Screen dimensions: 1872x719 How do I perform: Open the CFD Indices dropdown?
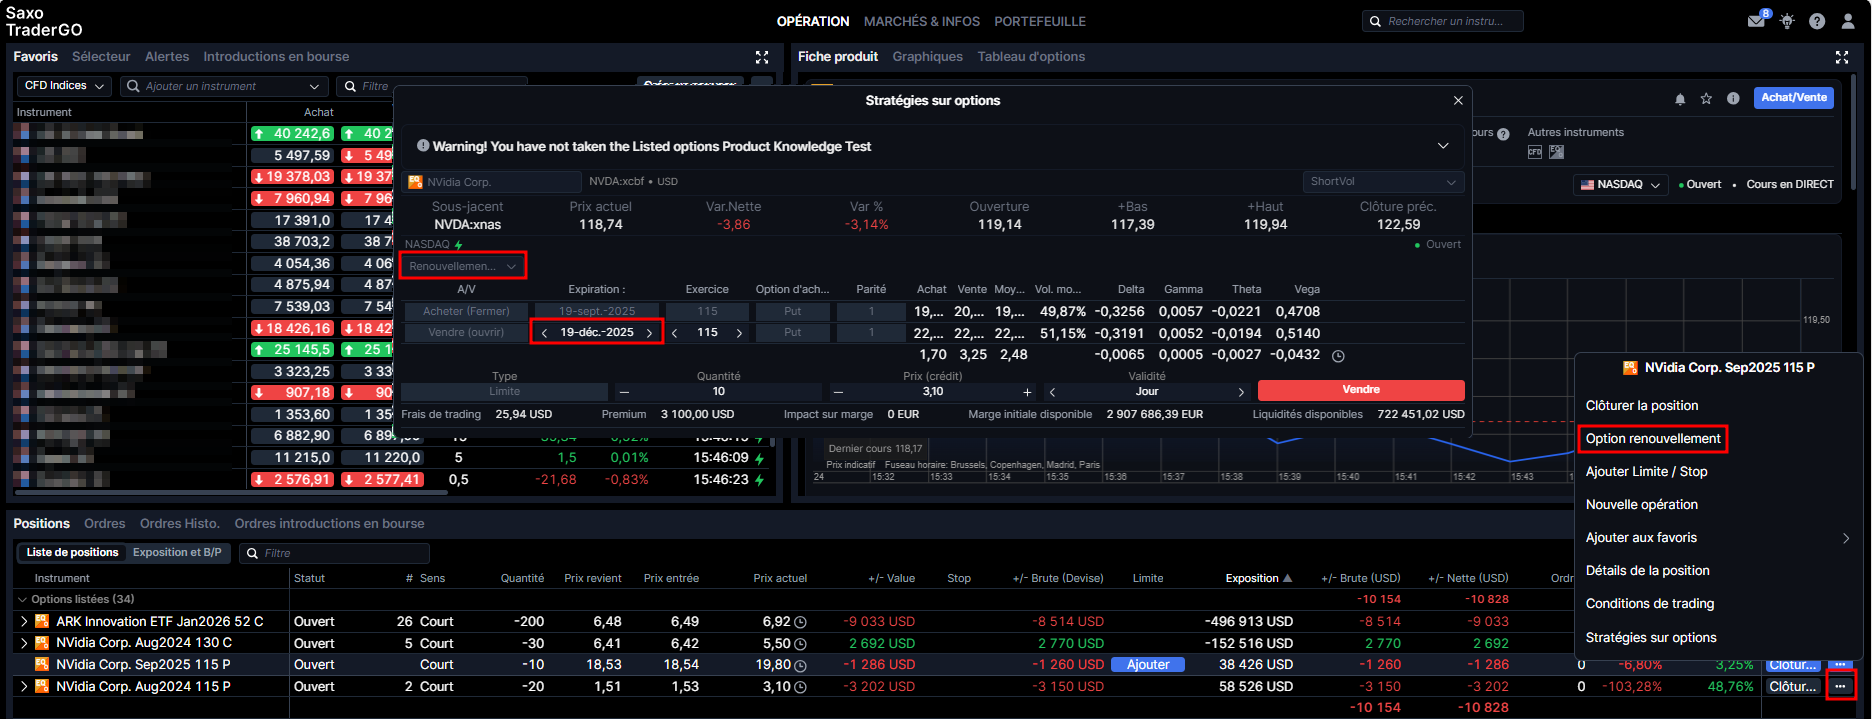(64, 86)
